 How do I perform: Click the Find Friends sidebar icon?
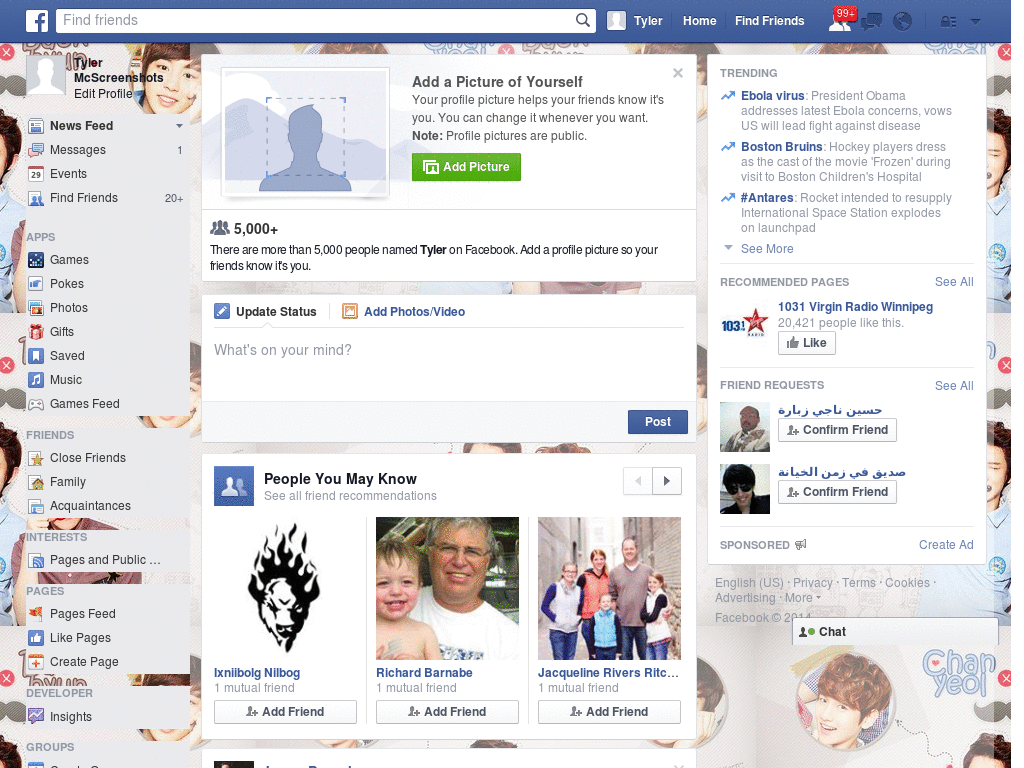tap(36, 199)
